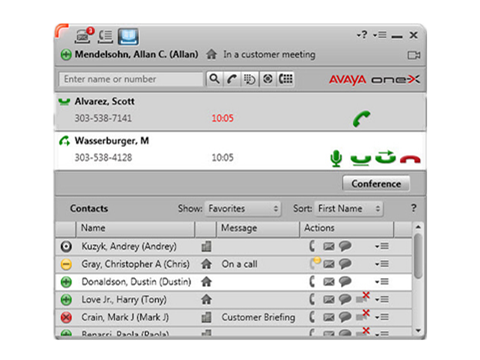Click the home location icon beside Allan
The width and height of the screenshot is (480, 360).
(211, 54)
